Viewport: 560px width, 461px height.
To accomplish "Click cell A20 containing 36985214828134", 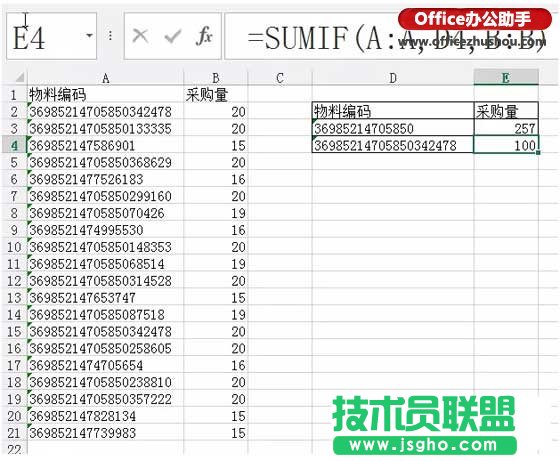I will point(105,416).
